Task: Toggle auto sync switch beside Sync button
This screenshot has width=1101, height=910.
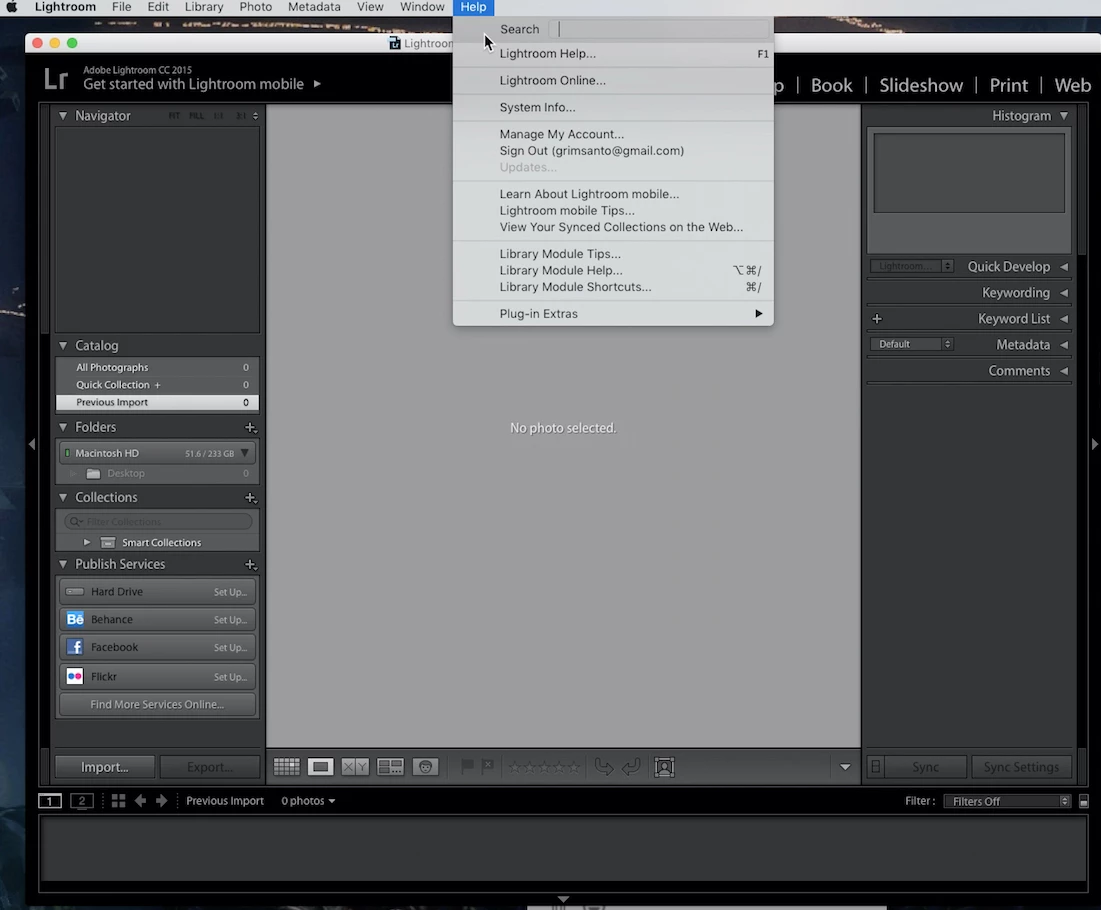Action: pyautogui.click(x=876, y=767)
